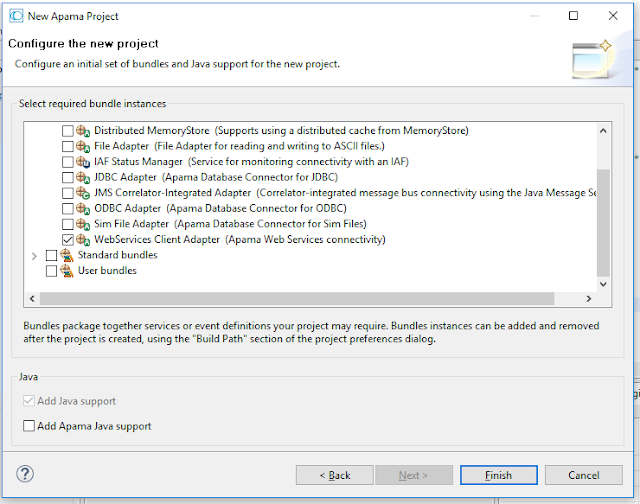
Task: Tick the IAF Status Manager checkbox
Action: point(68,162)
